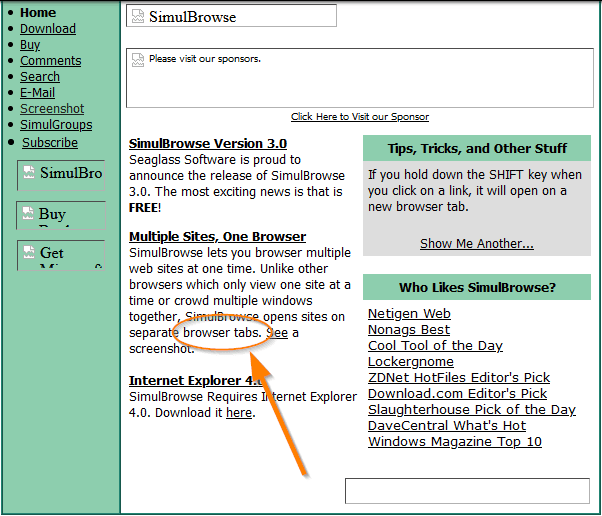Click the broken Get image in sidebar
The height and width of the screenshot is (516, 602).
pos(61,255)
